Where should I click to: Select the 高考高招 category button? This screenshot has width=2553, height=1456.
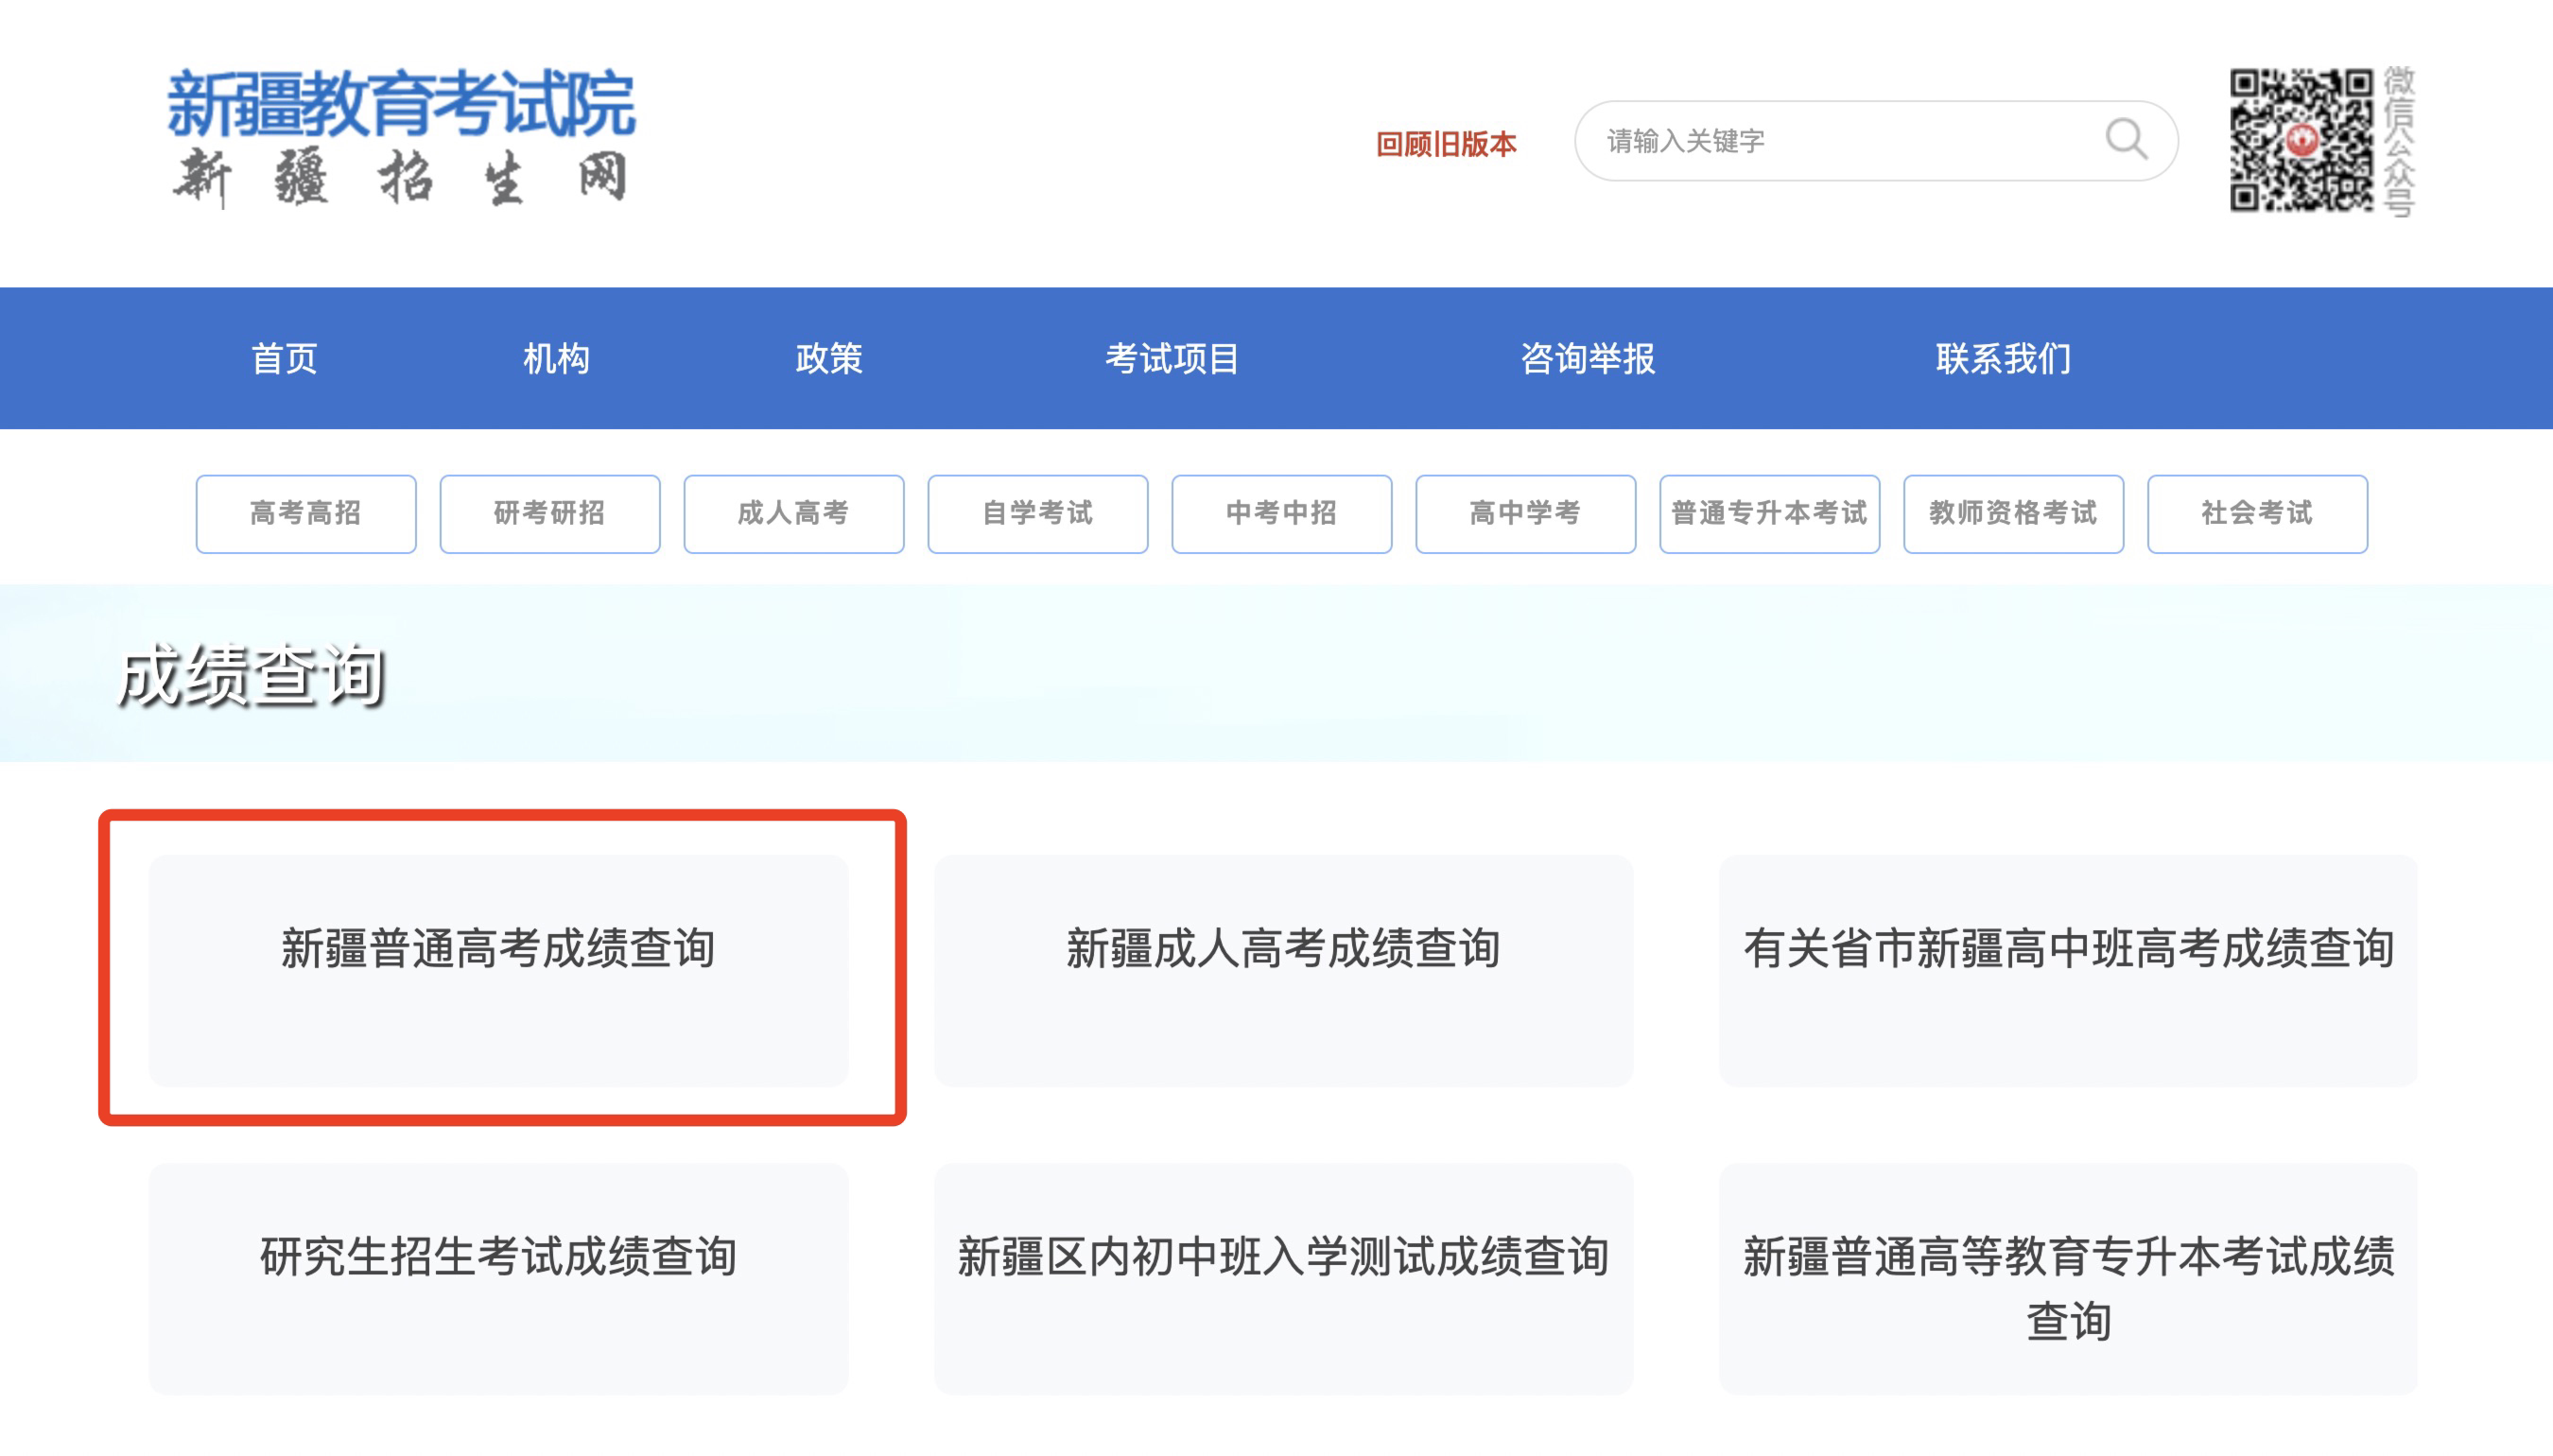click(306, 513)
